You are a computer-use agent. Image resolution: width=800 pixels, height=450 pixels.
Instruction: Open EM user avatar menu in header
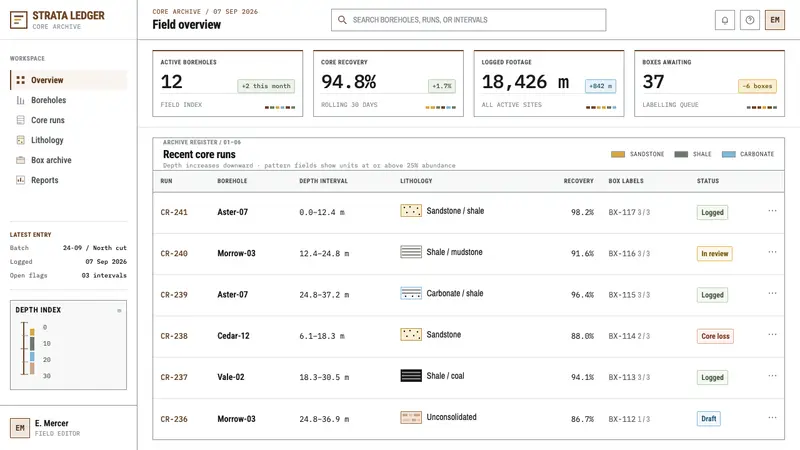(774, 20)
